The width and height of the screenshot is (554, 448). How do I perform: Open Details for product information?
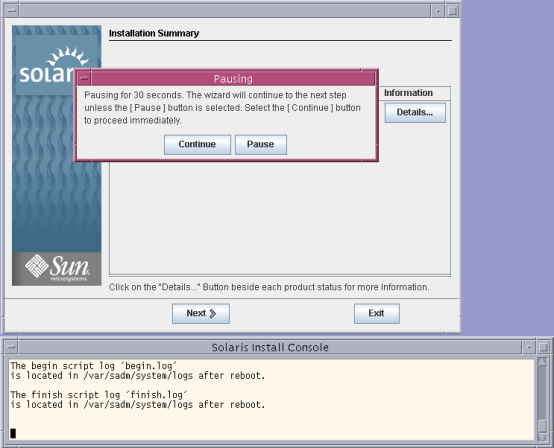click(415, 113)
